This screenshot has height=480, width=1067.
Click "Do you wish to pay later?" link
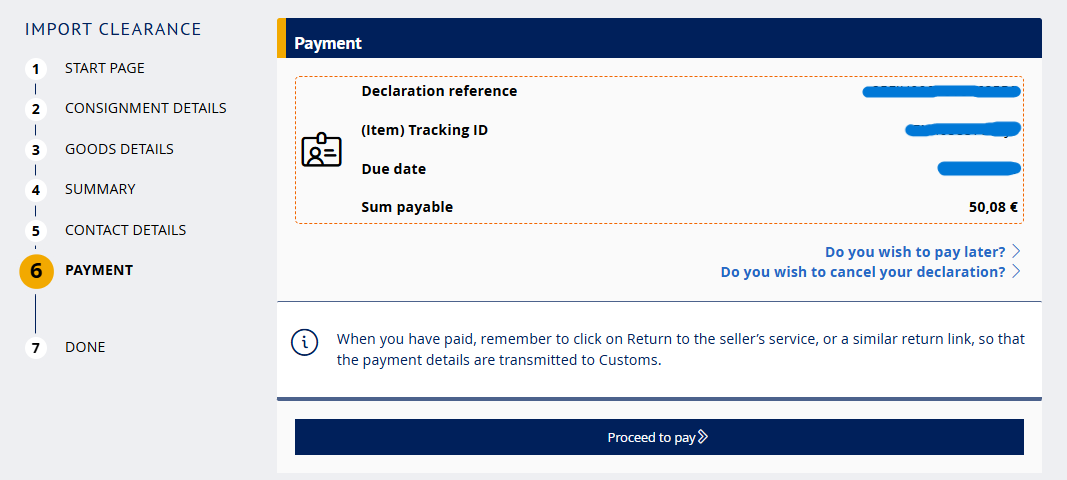[x=914, y=251]
